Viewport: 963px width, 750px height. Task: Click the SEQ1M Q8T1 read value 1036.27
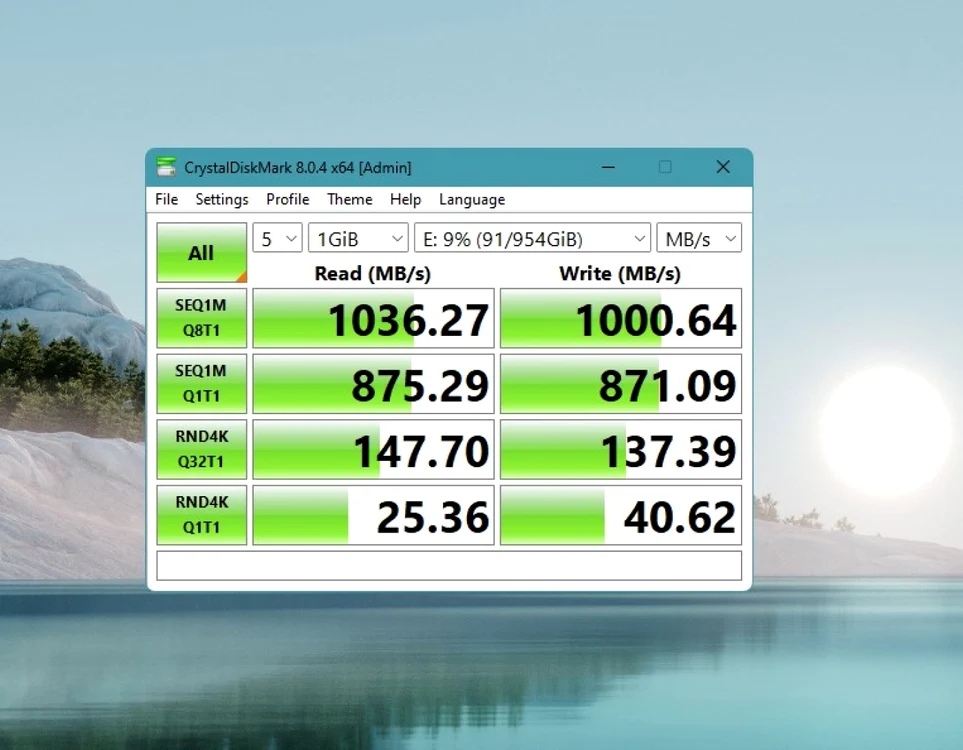[x=373, y=318]
